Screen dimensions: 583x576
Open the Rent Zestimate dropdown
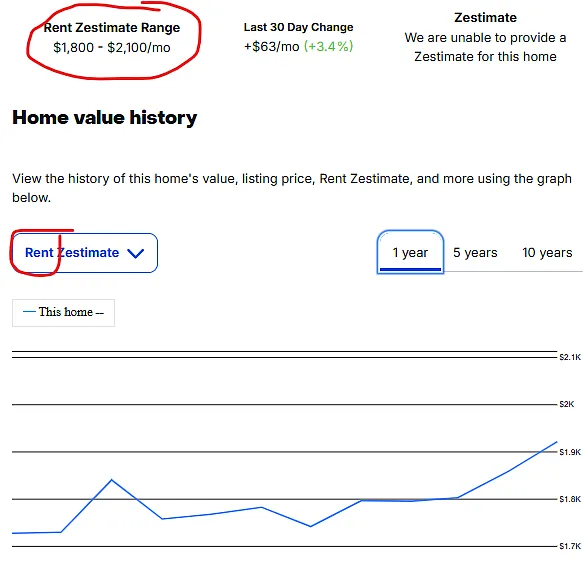85,253
